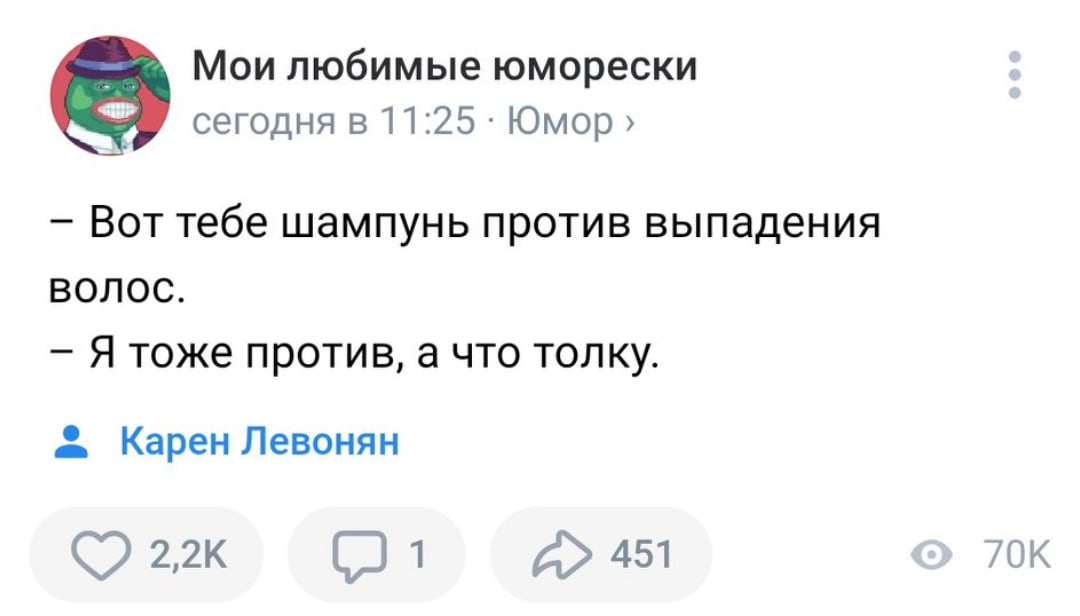Click the "сегодня в 11:25" timestamp

[x=333, y=121]
